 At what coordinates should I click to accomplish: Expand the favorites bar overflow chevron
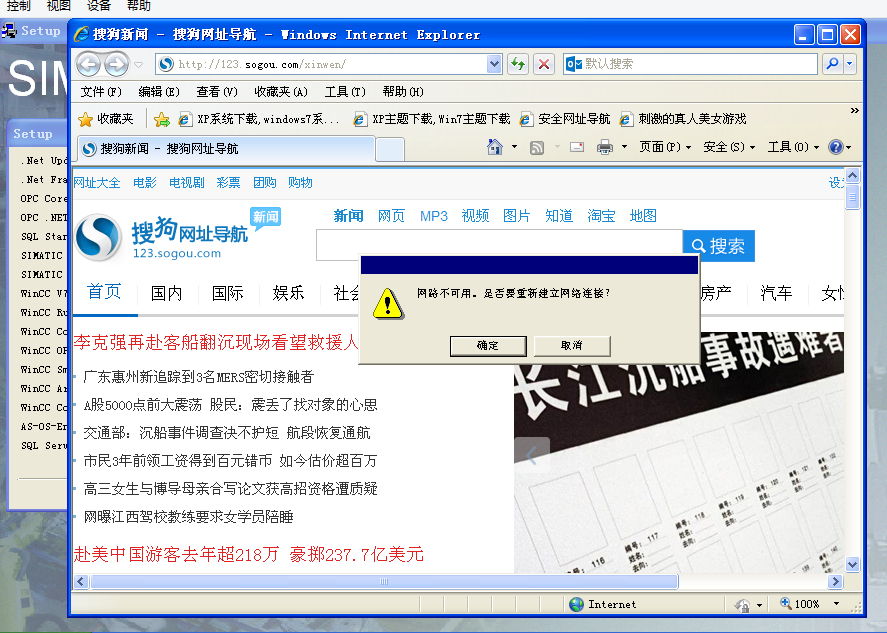pos(854,111)
